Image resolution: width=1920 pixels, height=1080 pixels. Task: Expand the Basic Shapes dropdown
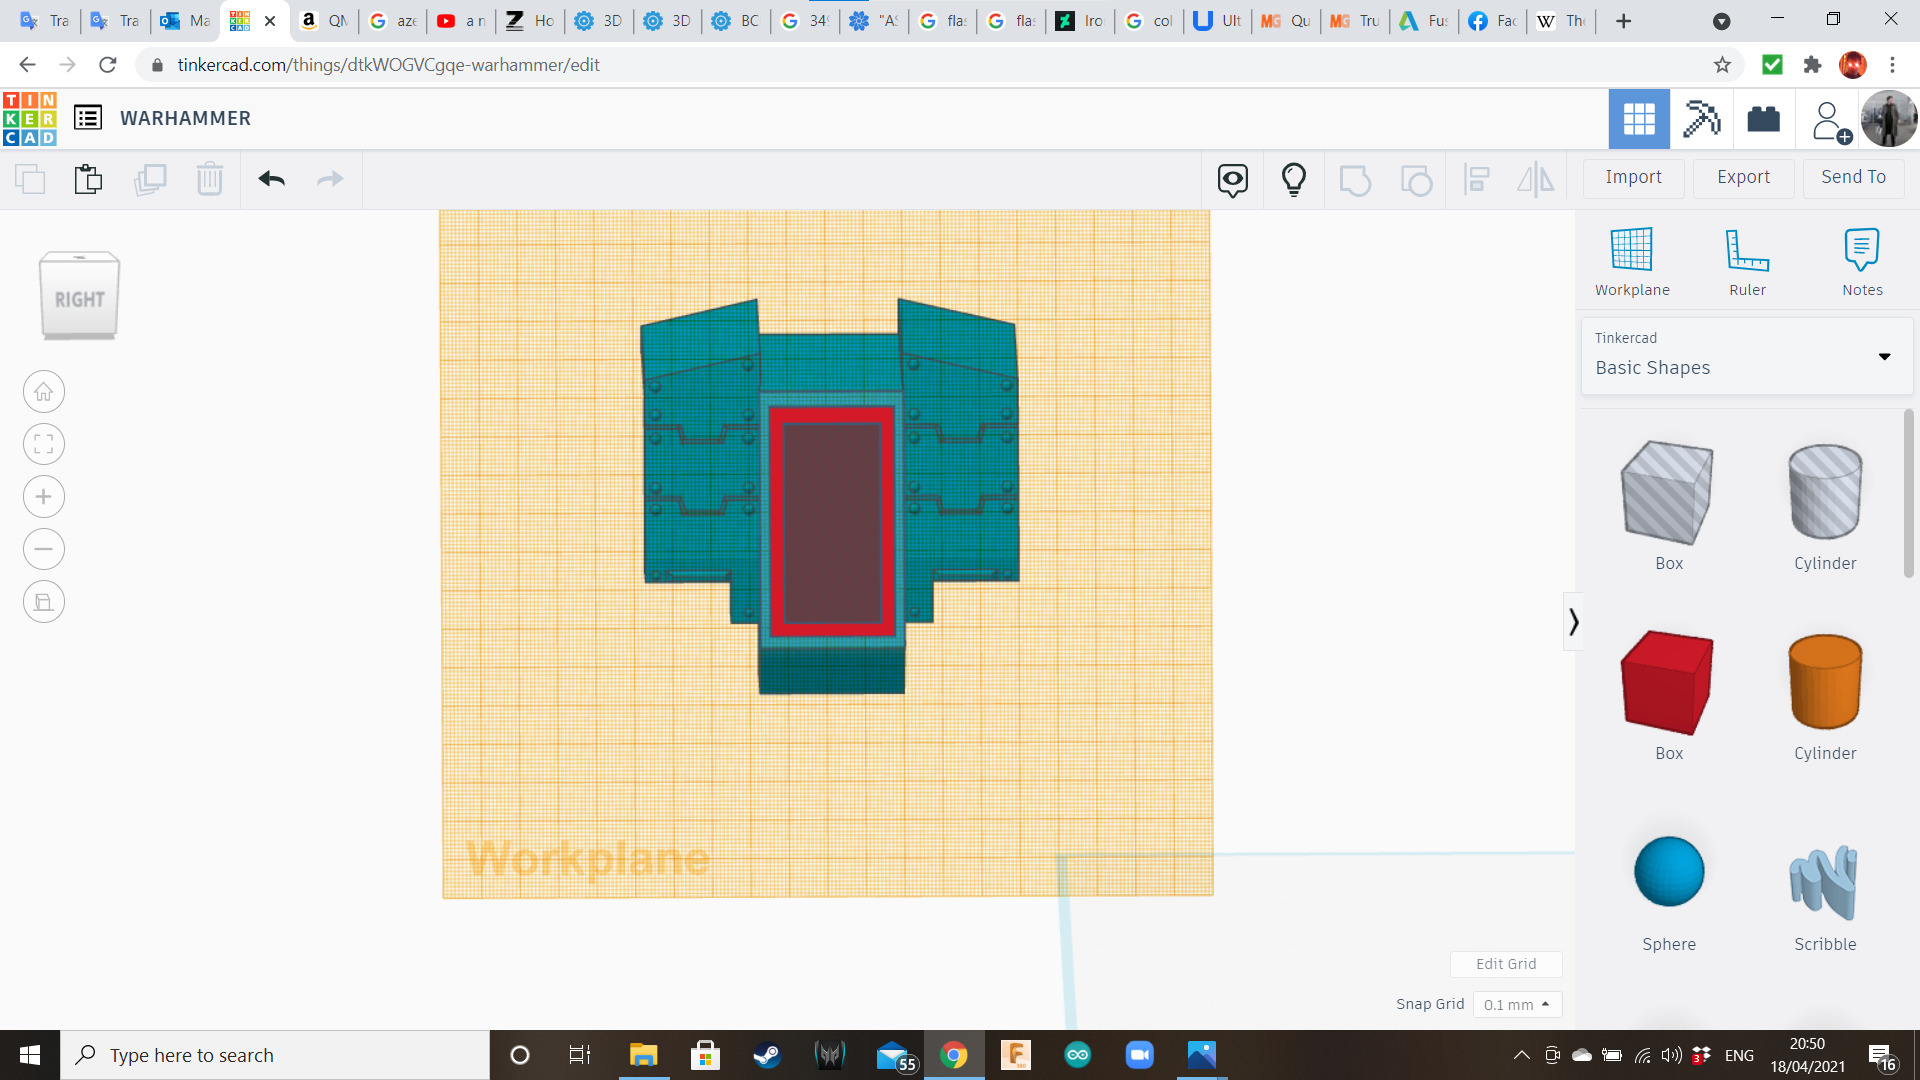point(1884,356)
